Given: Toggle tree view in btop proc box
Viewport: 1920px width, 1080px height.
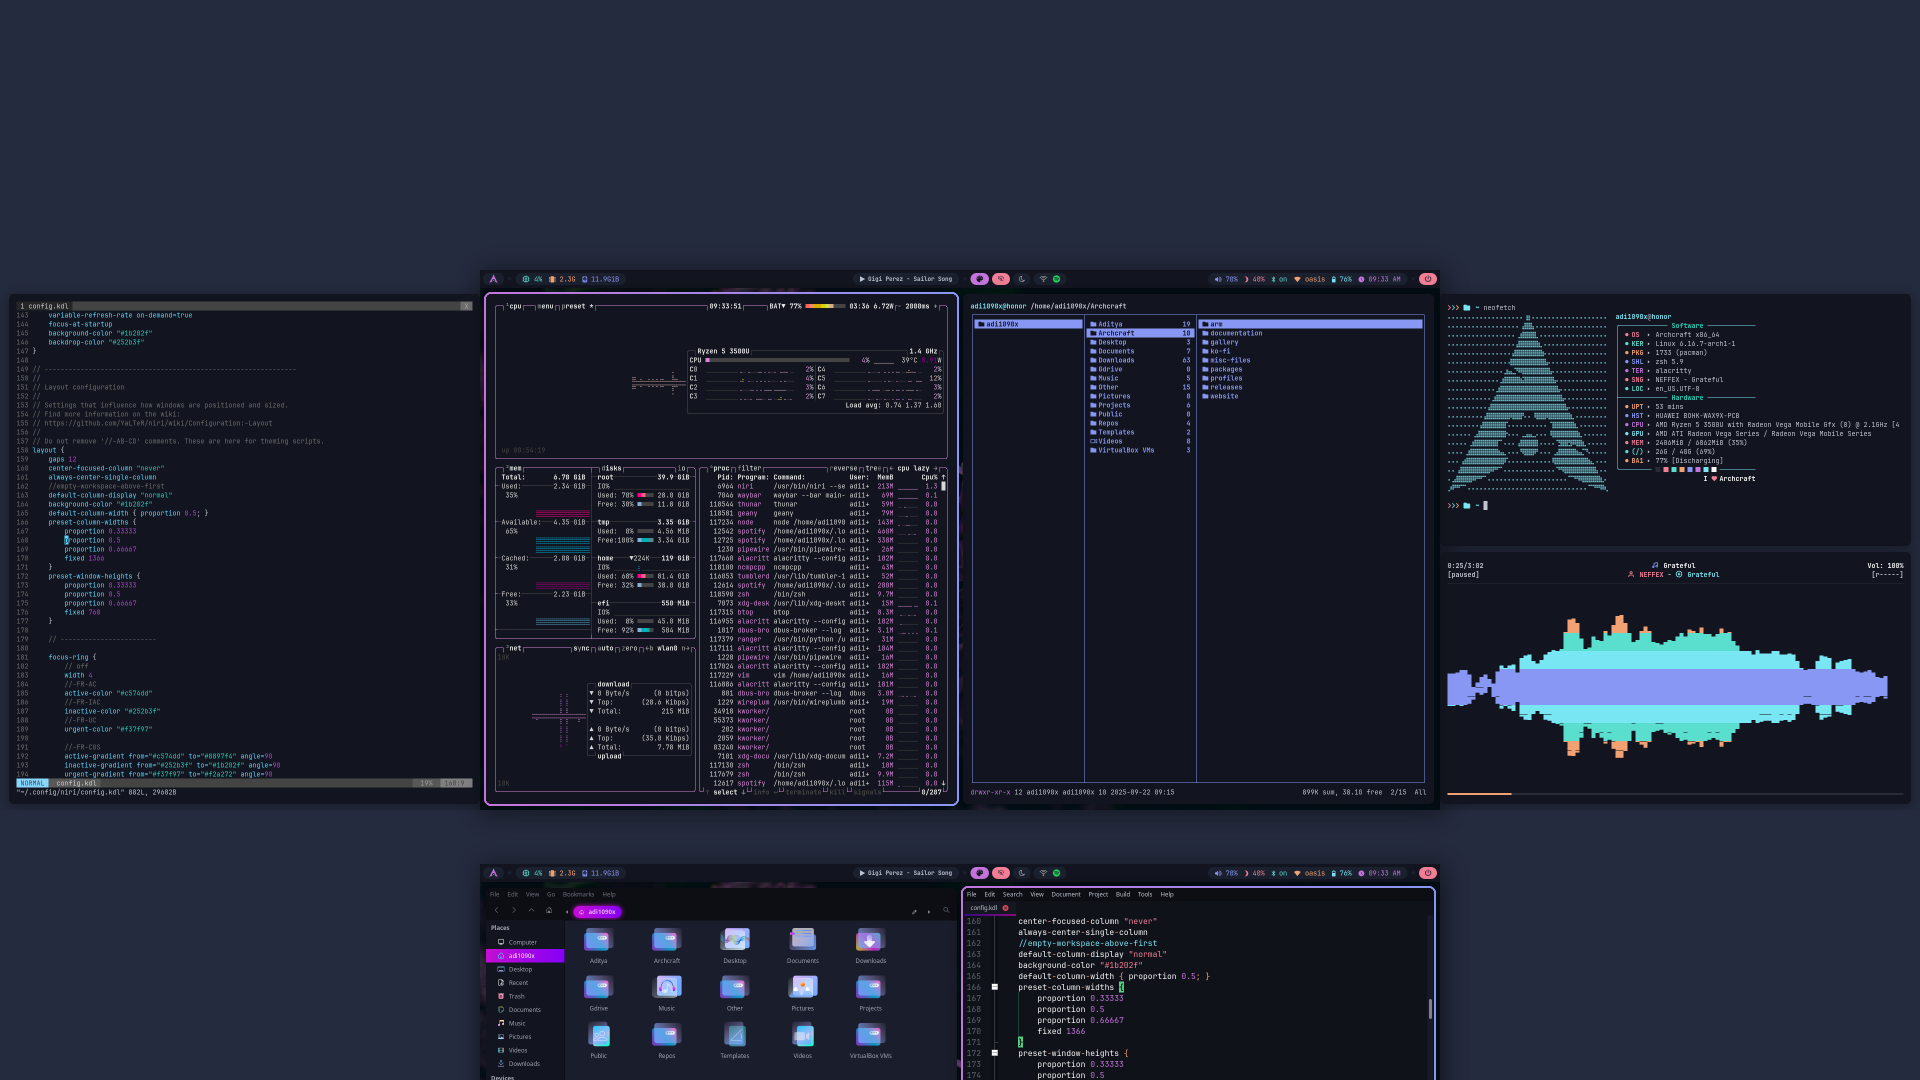Looking at the screenshot, I should click(x=873, y=468).
